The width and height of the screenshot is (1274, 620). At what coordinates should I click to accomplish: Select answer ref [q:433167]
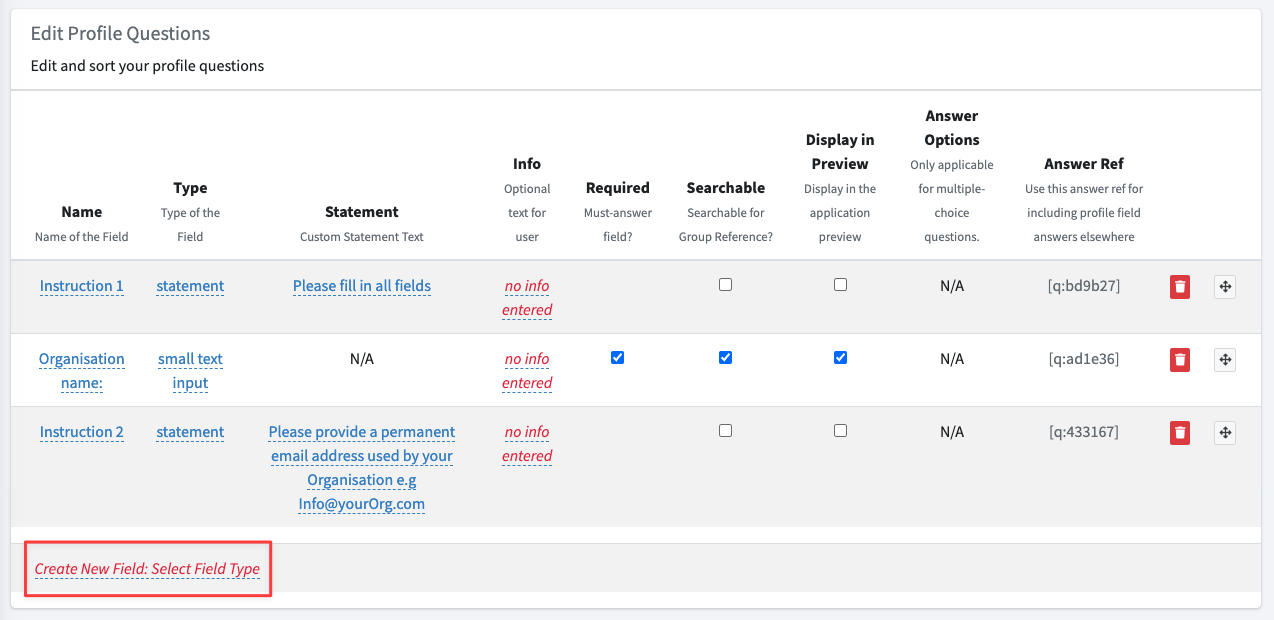[x=1084, y=432]
